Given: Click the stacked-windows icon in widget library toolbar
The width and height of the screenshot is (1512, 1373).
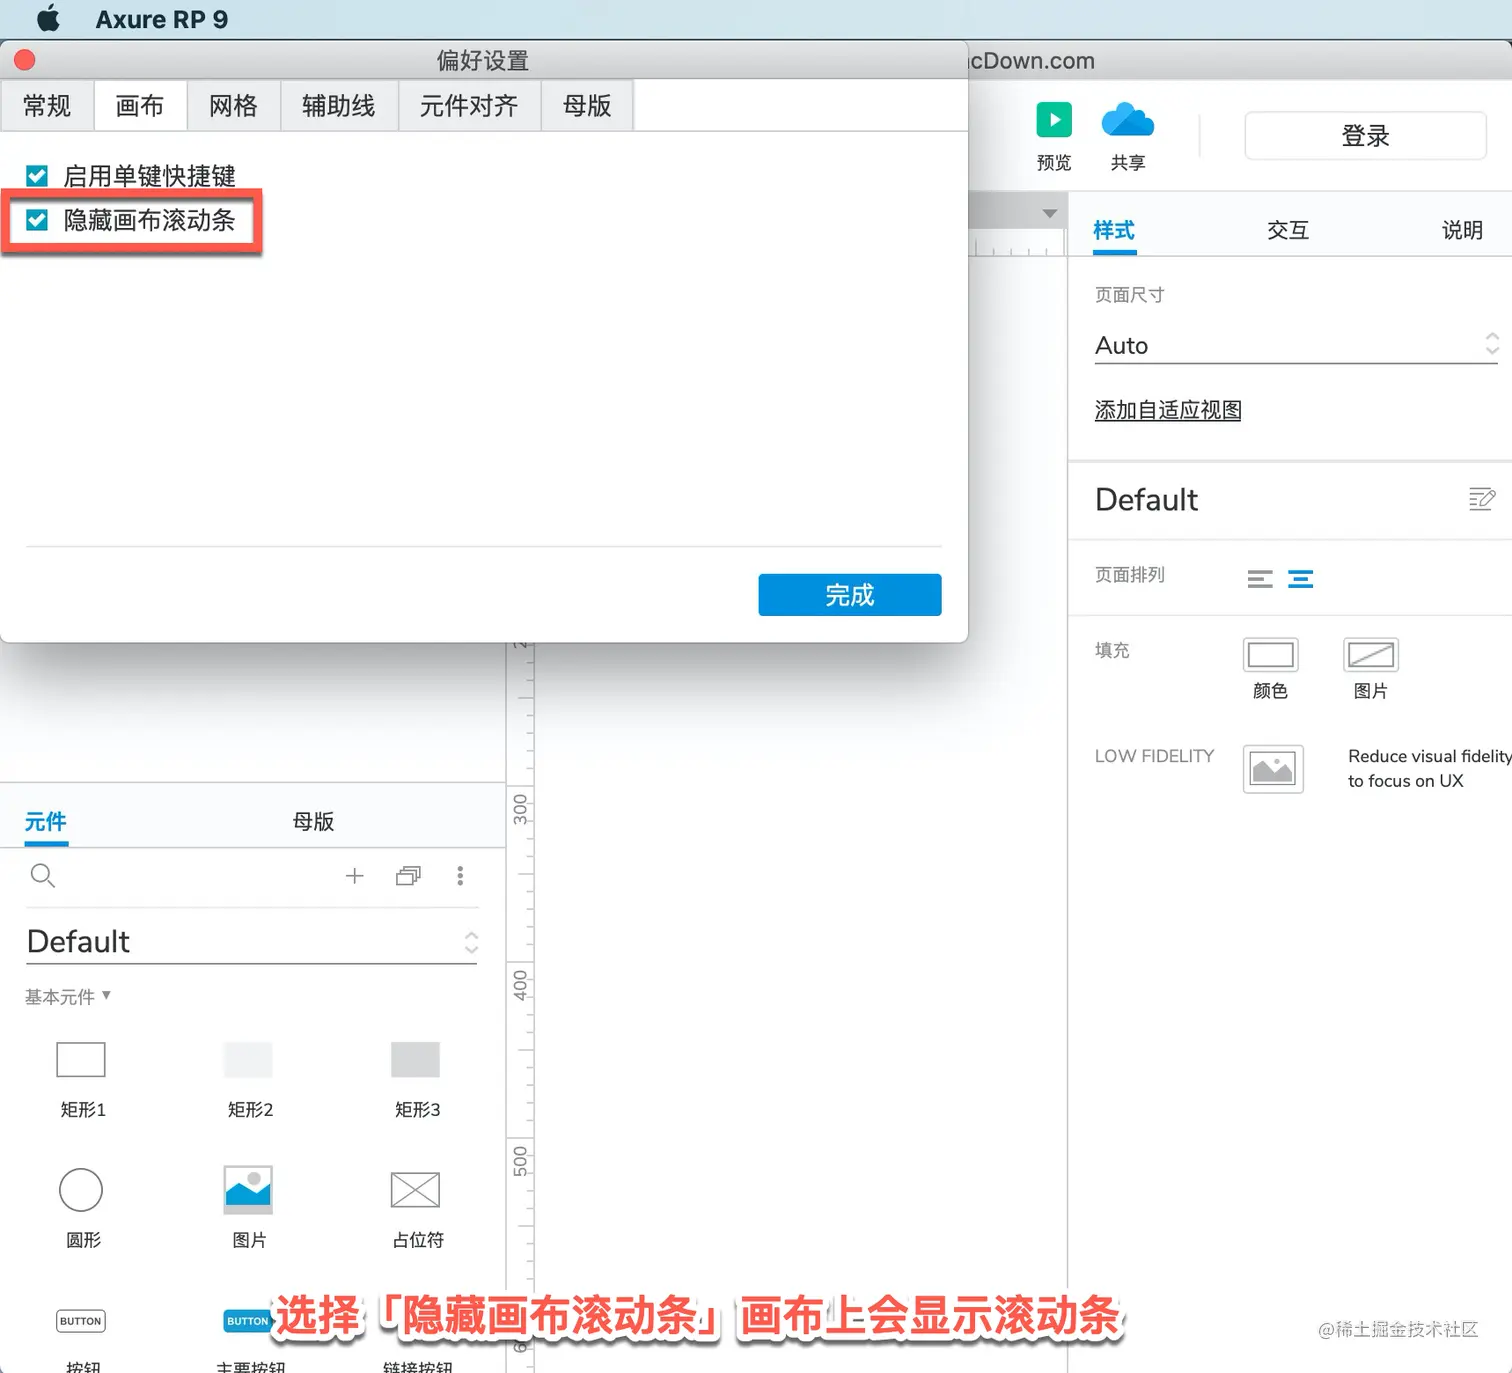Looking at the screenshot, I should [x=408, y=876].
